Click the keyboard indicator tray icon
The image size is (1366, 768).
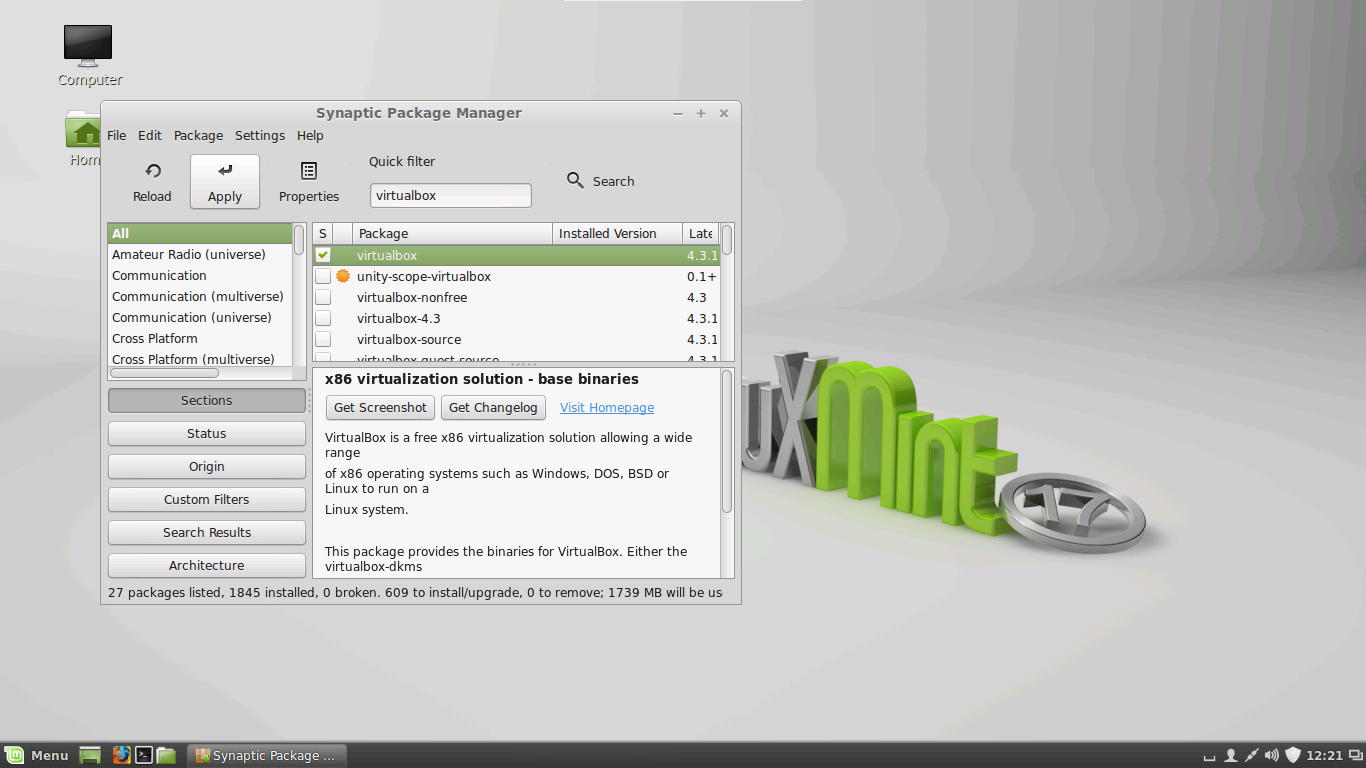click(1210, 756)
